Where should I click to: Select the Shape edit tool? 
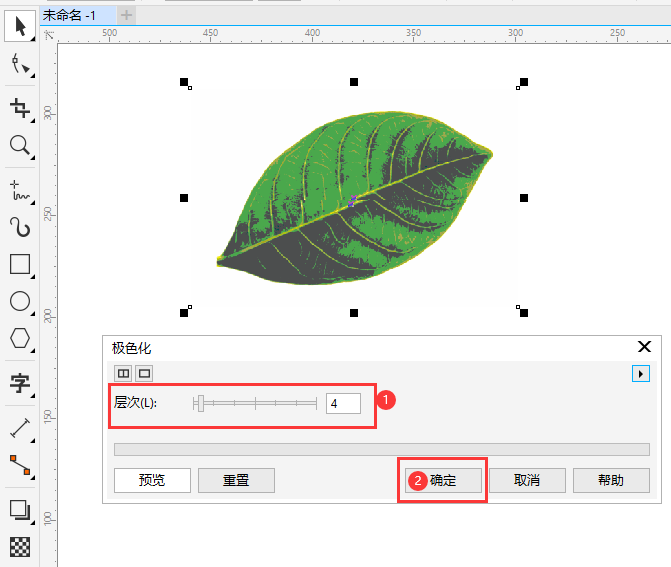[20, 64]
